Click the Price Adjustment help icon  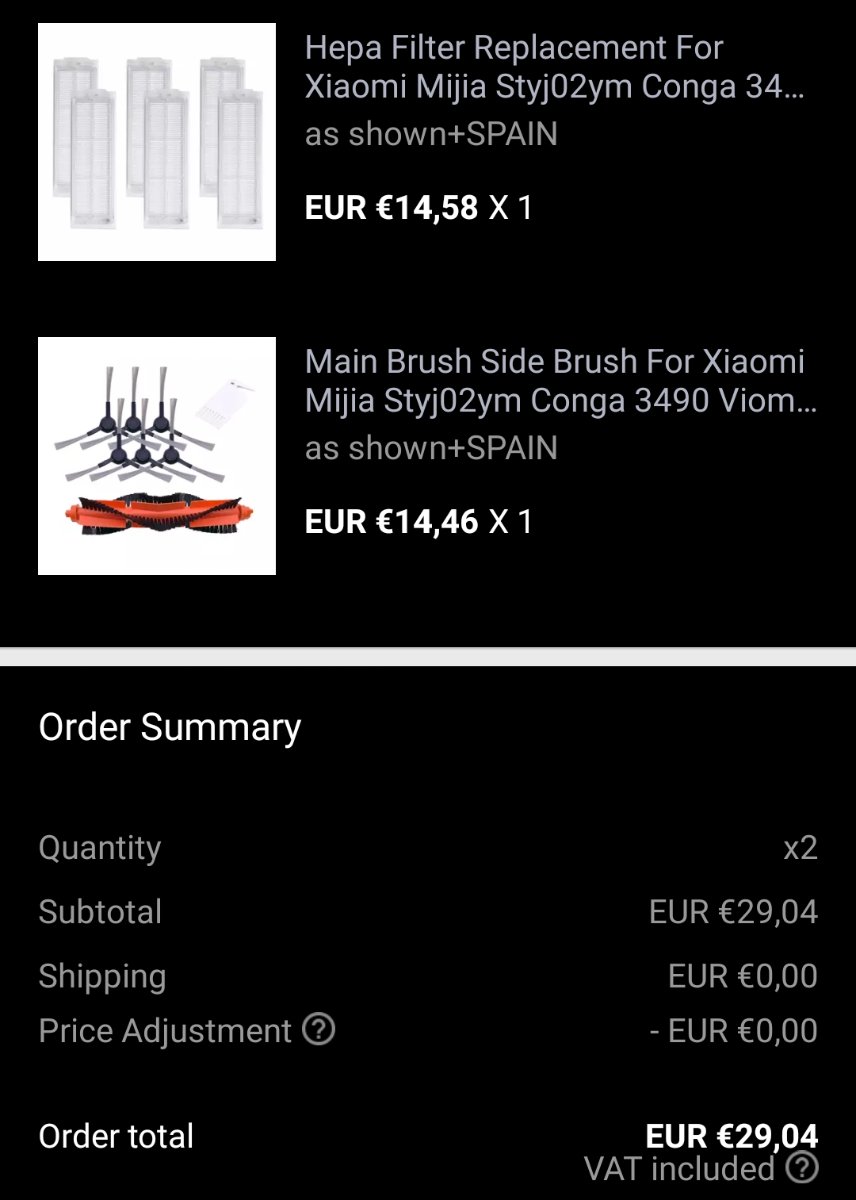coord(318,1029)
